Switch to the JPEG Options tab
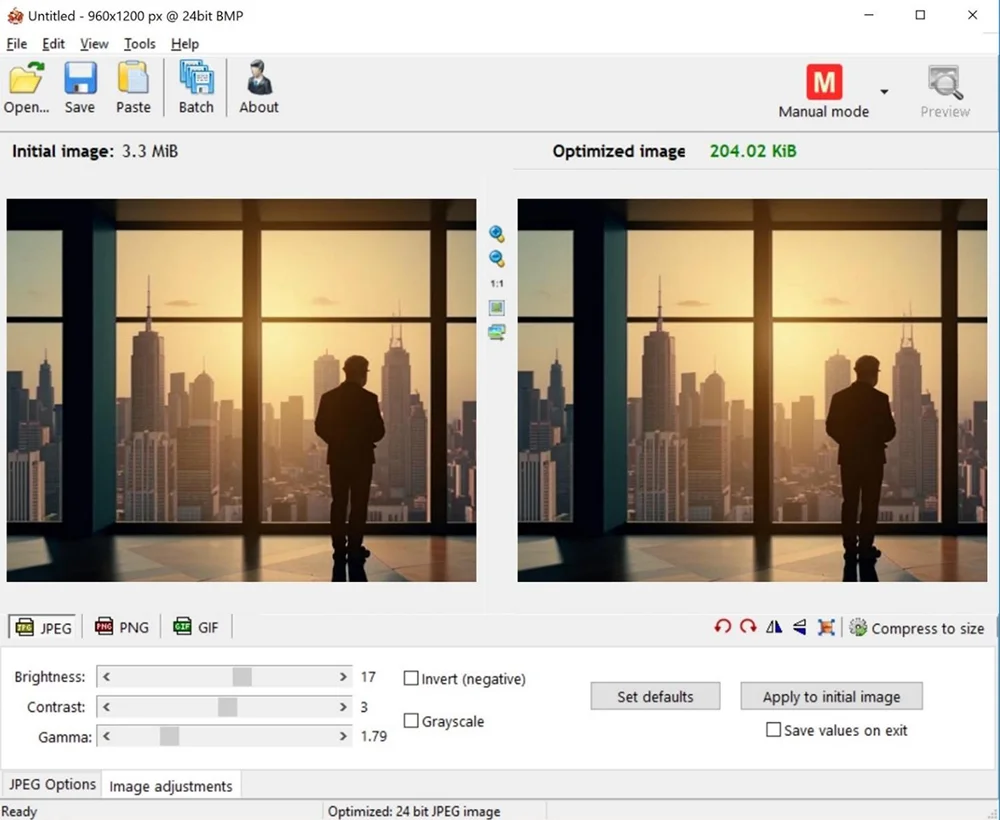Viewport: 1000px width, 820px height. [x=52, y=785]
